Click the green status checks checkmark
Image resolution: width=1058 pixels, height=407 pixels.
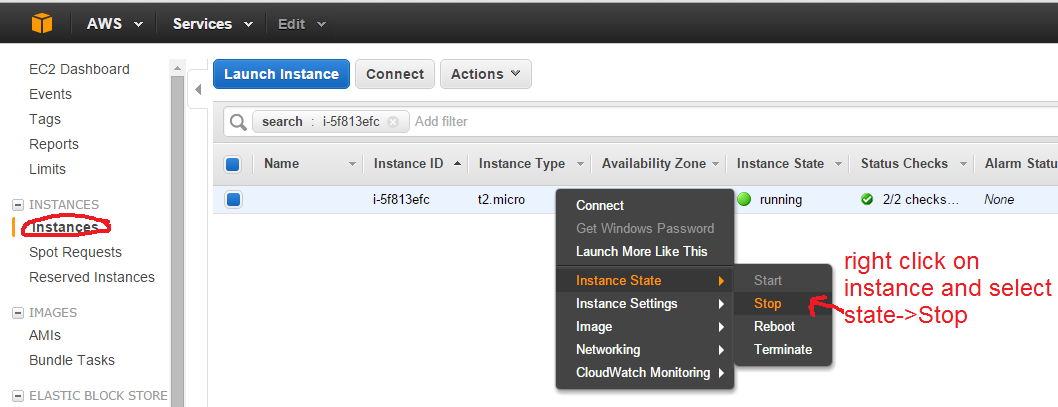point(867,199)
